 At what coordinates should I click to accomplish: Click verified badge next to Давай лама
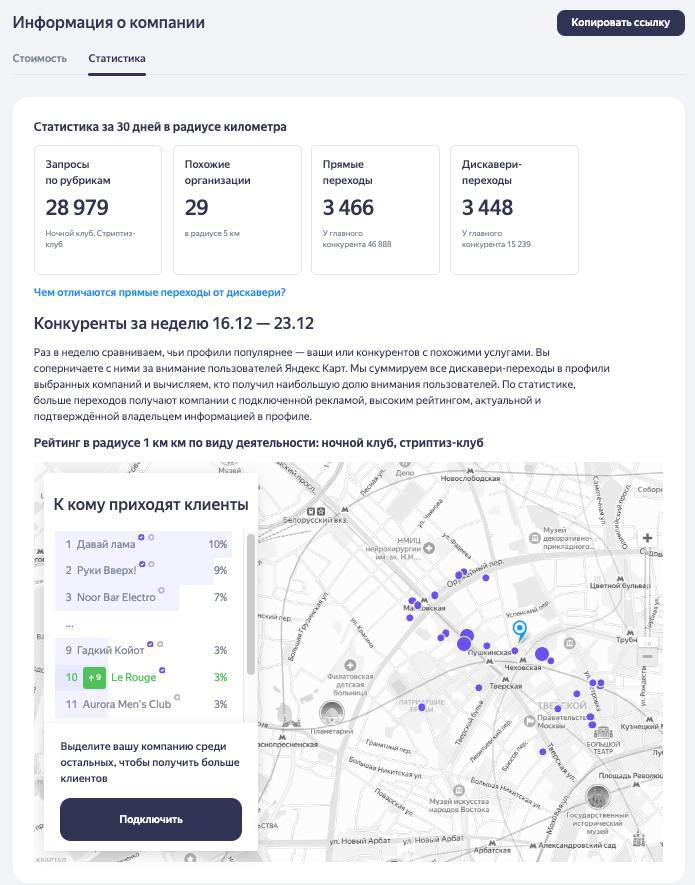click(x=142, y=537)
